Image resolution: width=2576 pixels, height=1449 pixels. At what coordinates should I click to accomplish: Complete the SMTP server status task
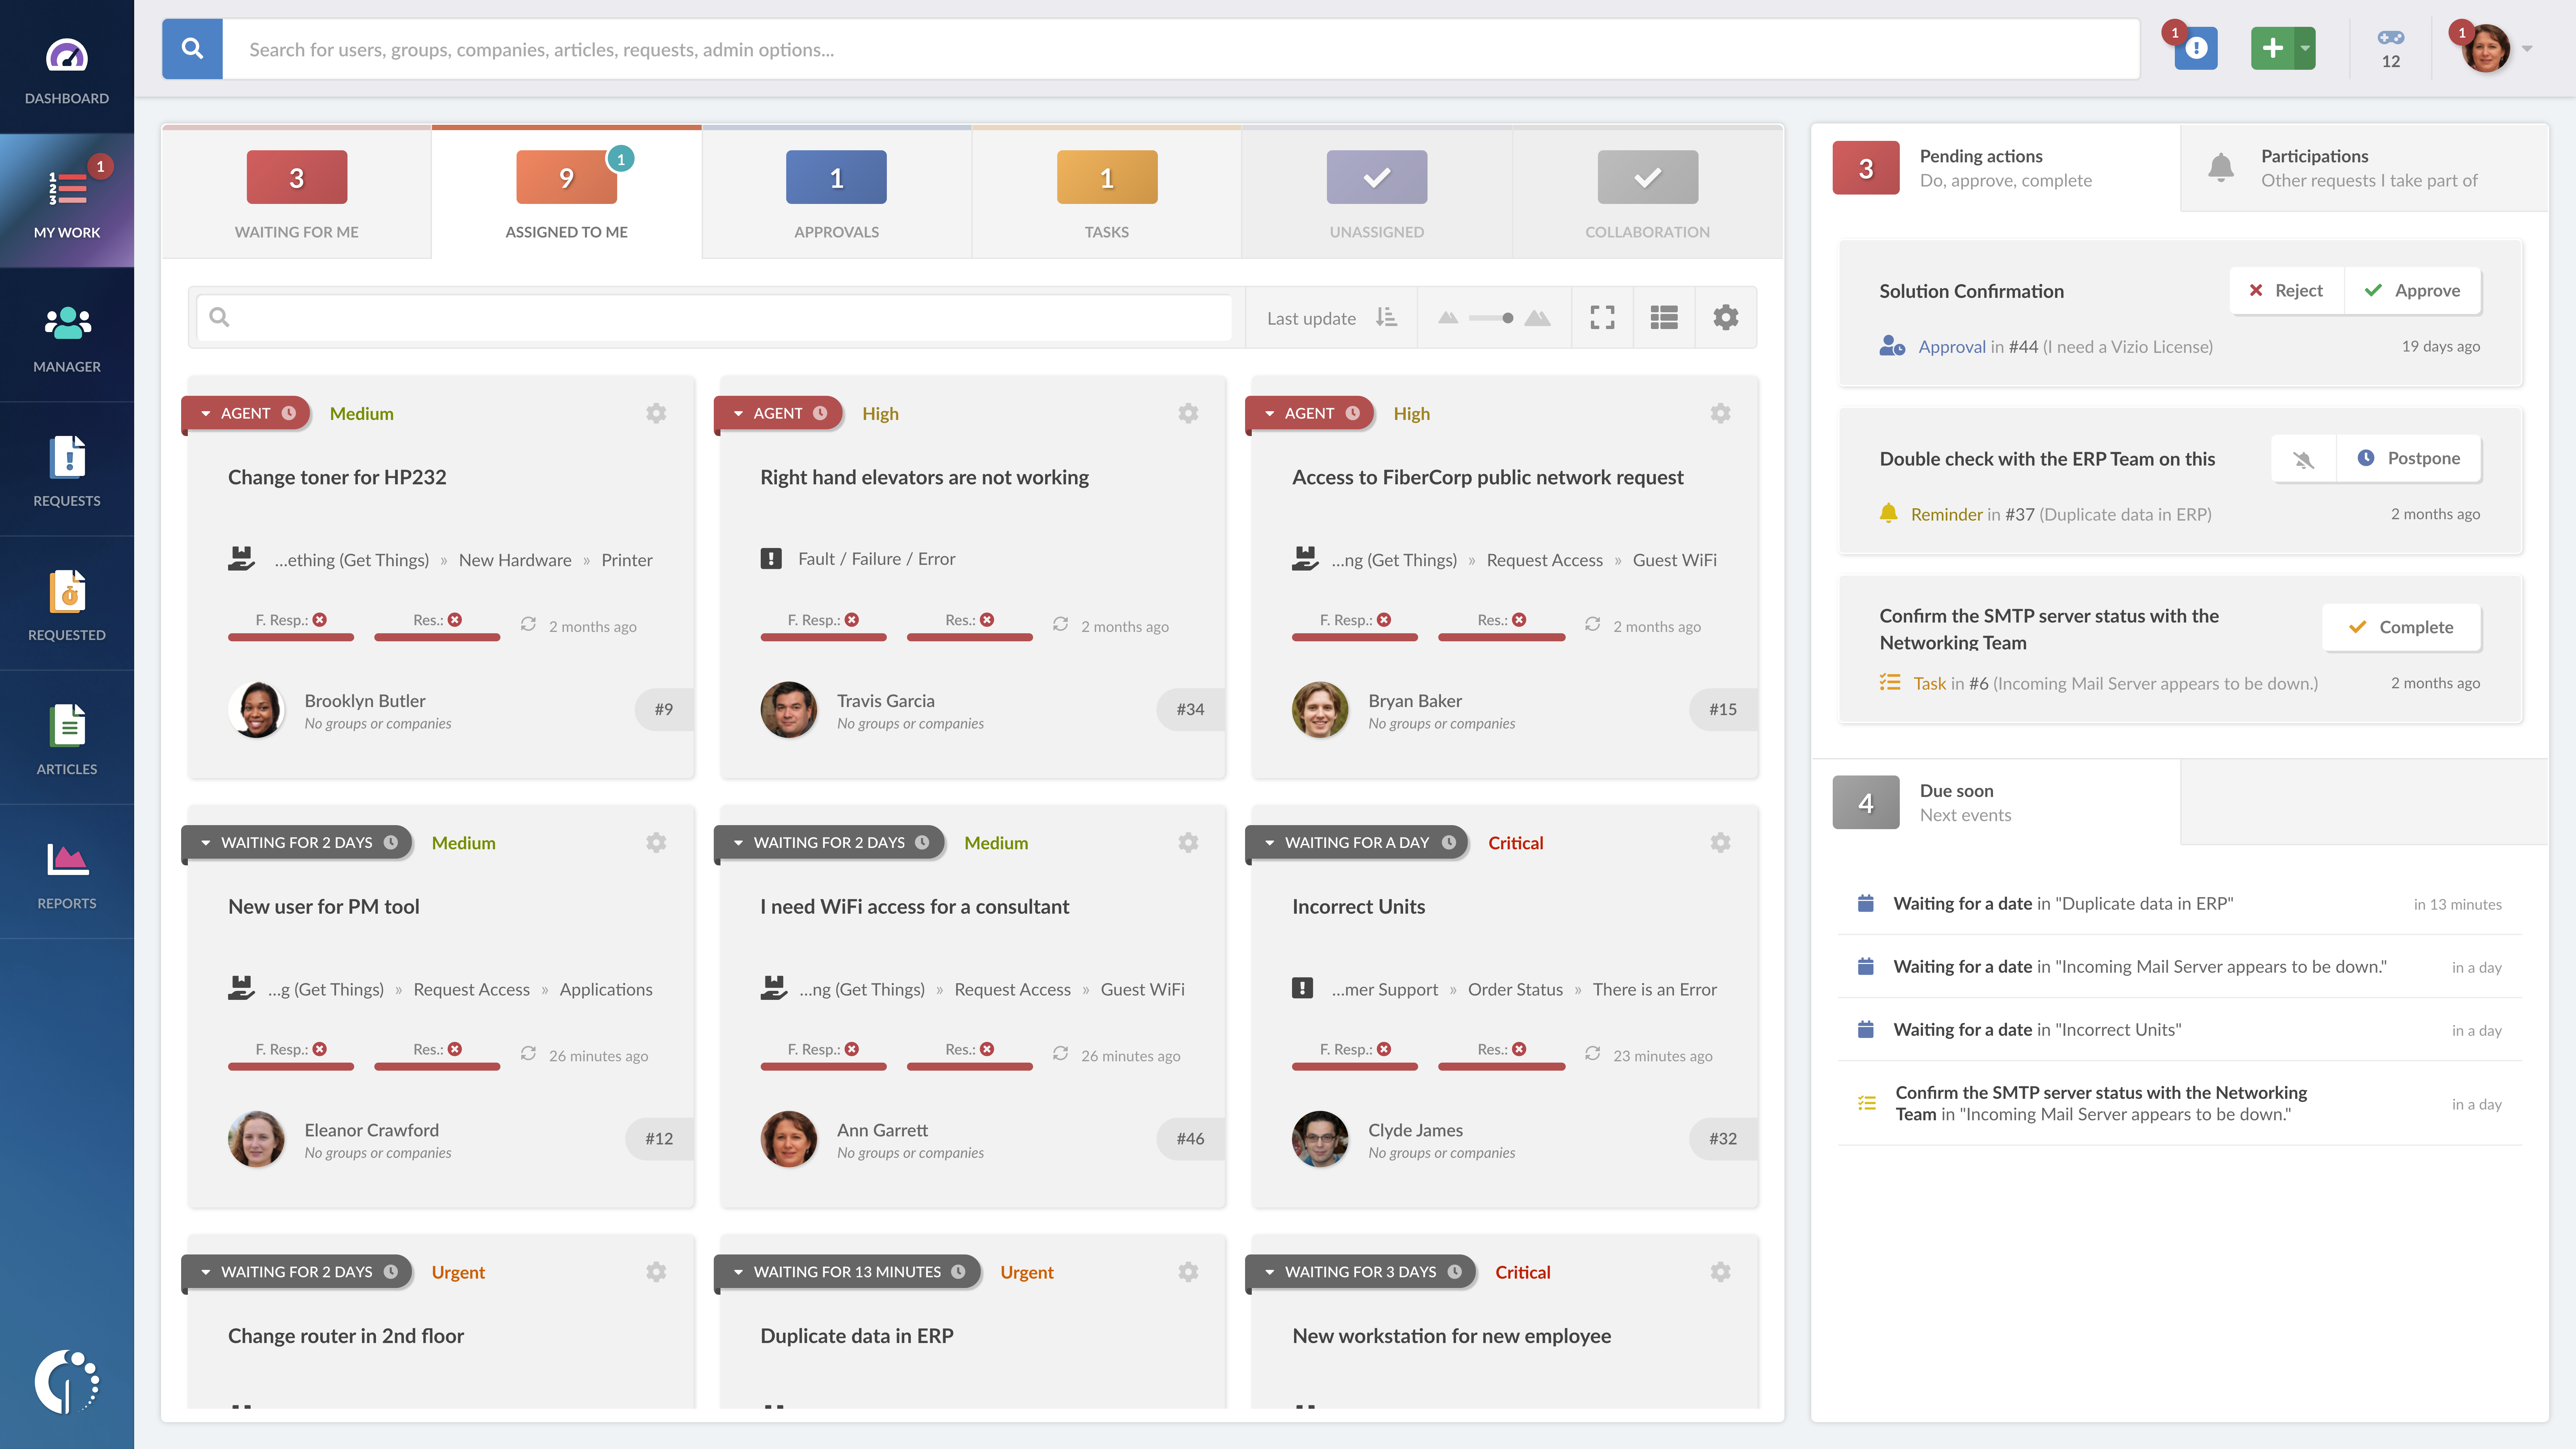[2401, 627]
